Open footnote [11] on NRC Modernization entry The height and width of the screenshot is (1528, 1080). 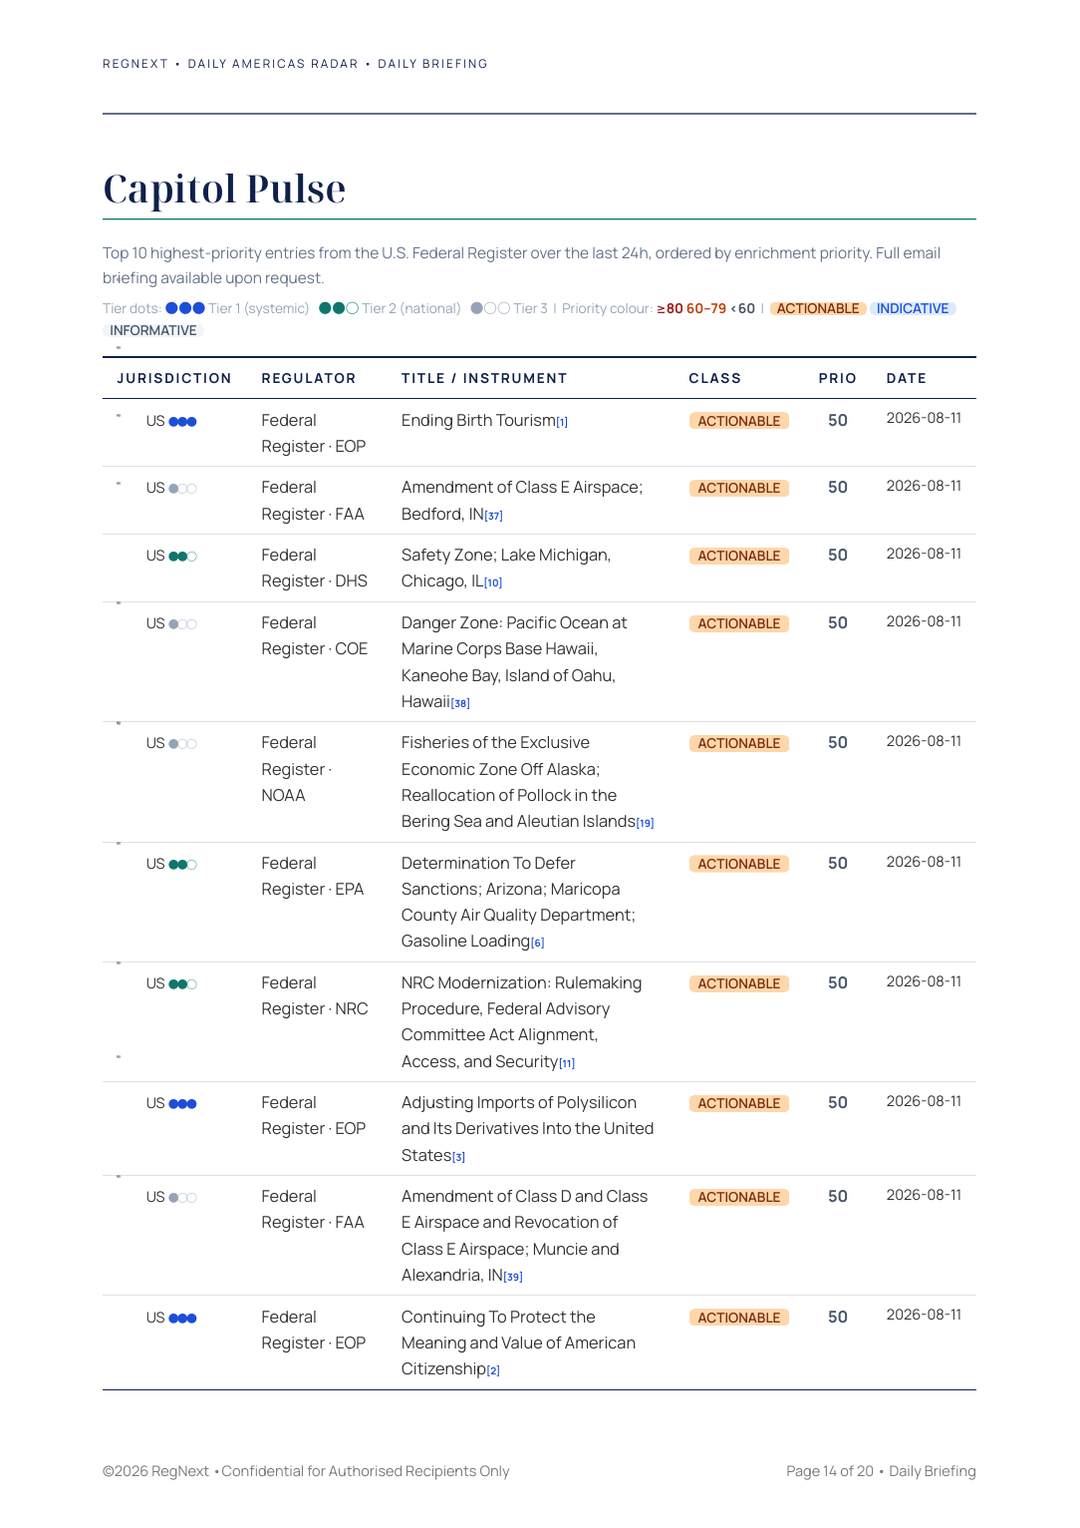tap(567, 1063)
